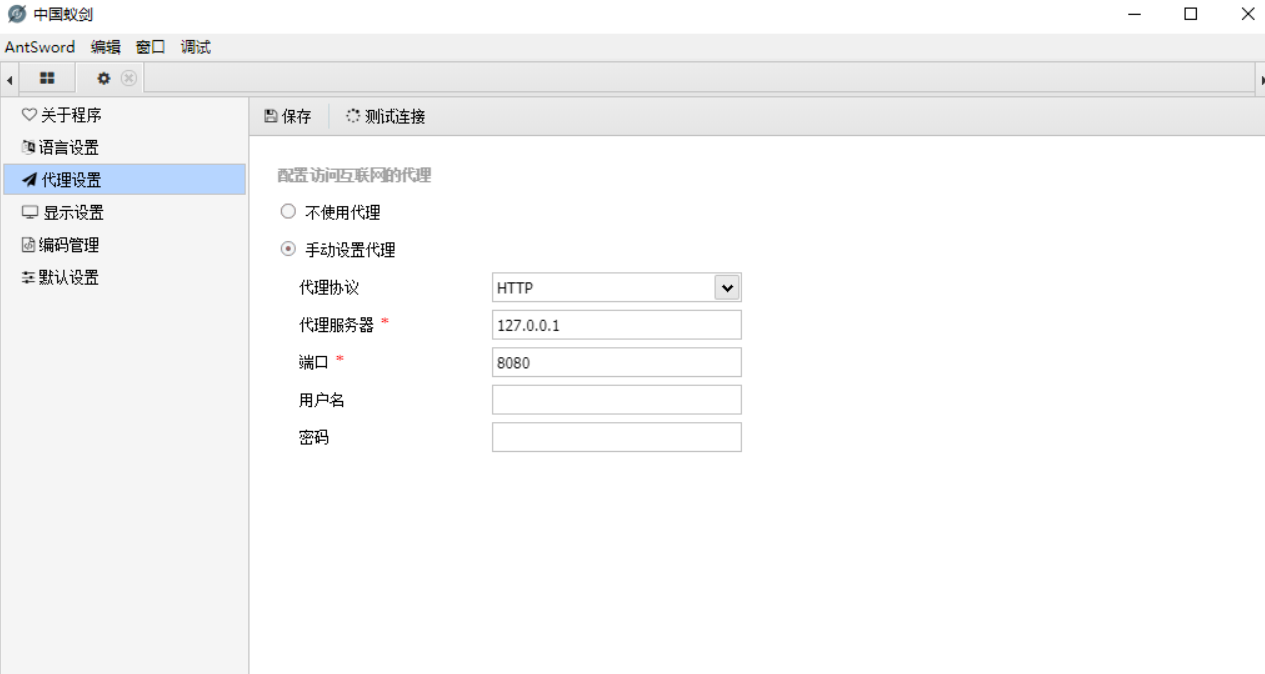This screenshot has height=674, width=1265.
Task: Open the AntSword menu
Action: [x=40, y=47]
